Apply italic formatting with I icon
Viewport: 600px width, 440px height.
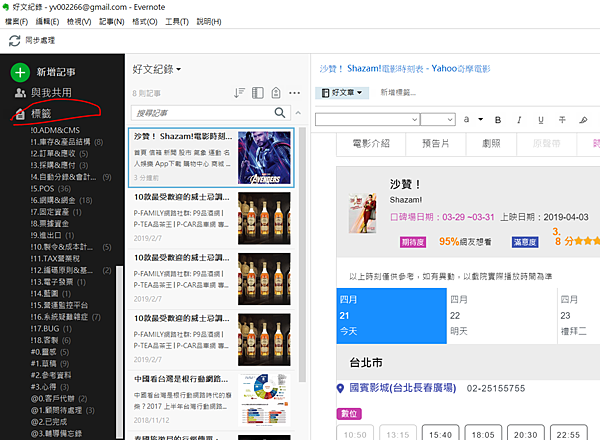(519, 120)
